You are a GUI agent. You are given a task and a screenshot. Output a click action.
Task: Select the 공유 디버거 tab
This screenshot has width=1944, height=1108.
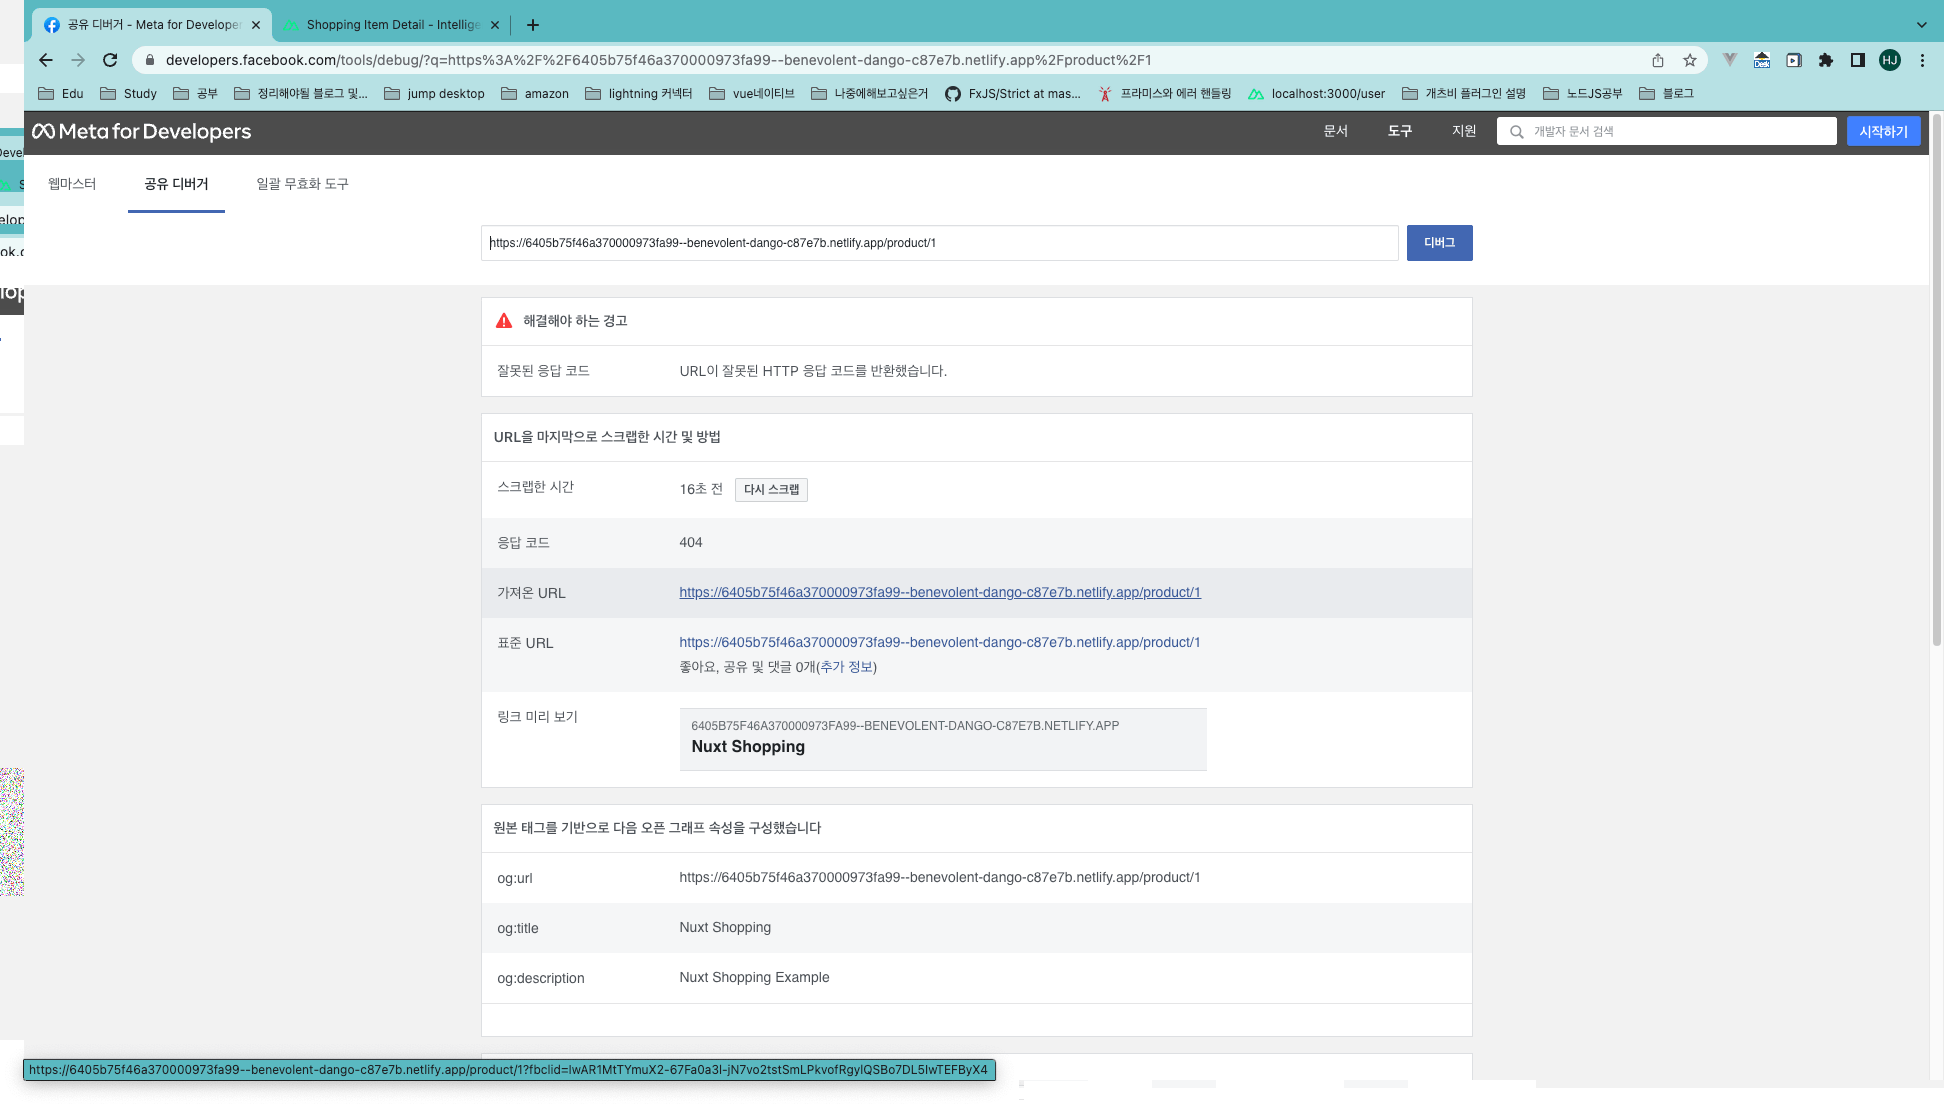pos(176,184)
